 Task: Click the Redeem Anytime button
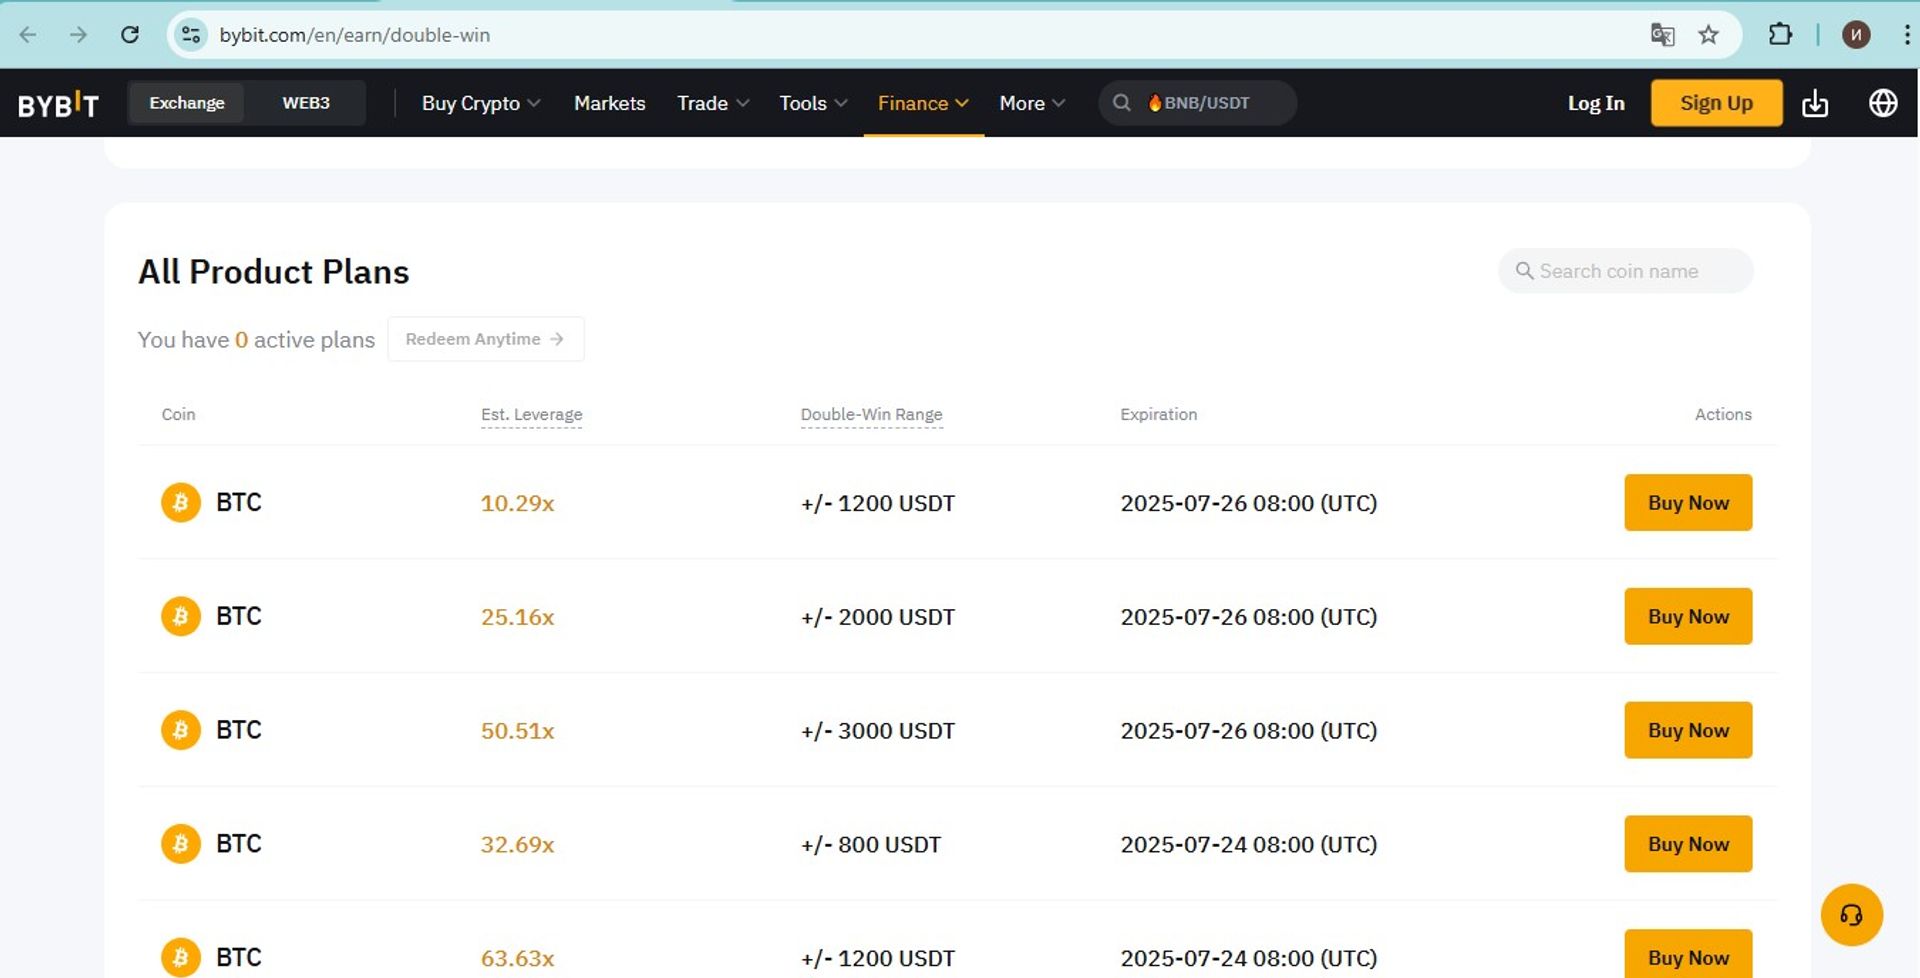tap(486, 339)
